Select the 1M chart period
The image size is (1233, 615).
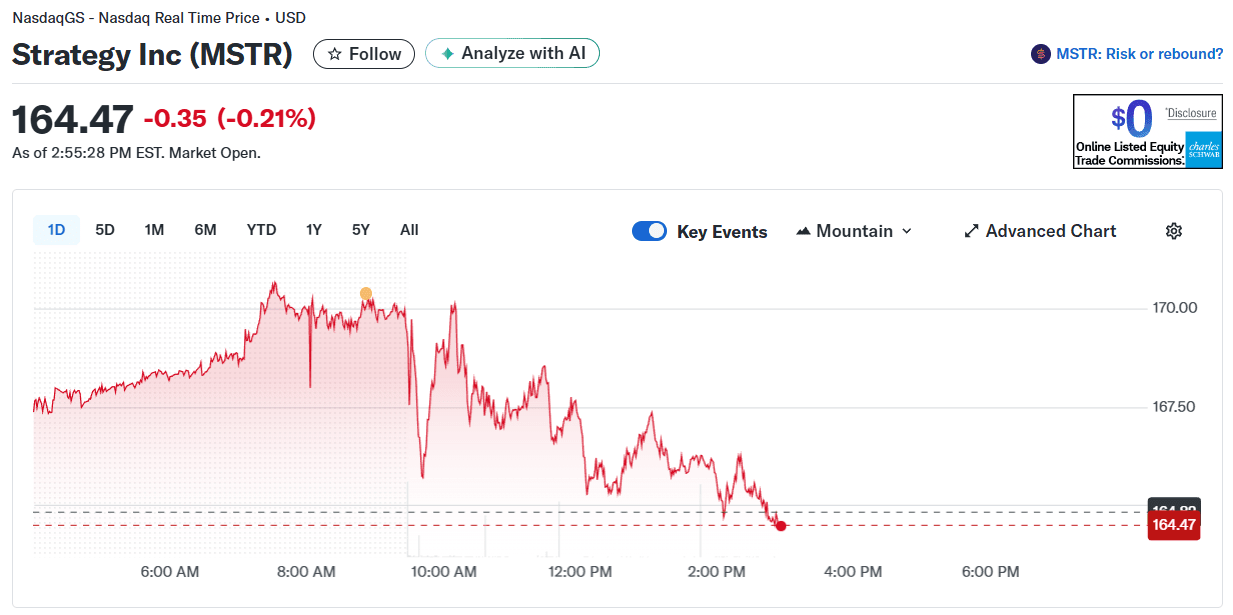pyautogui.click(x=154, y=229)
